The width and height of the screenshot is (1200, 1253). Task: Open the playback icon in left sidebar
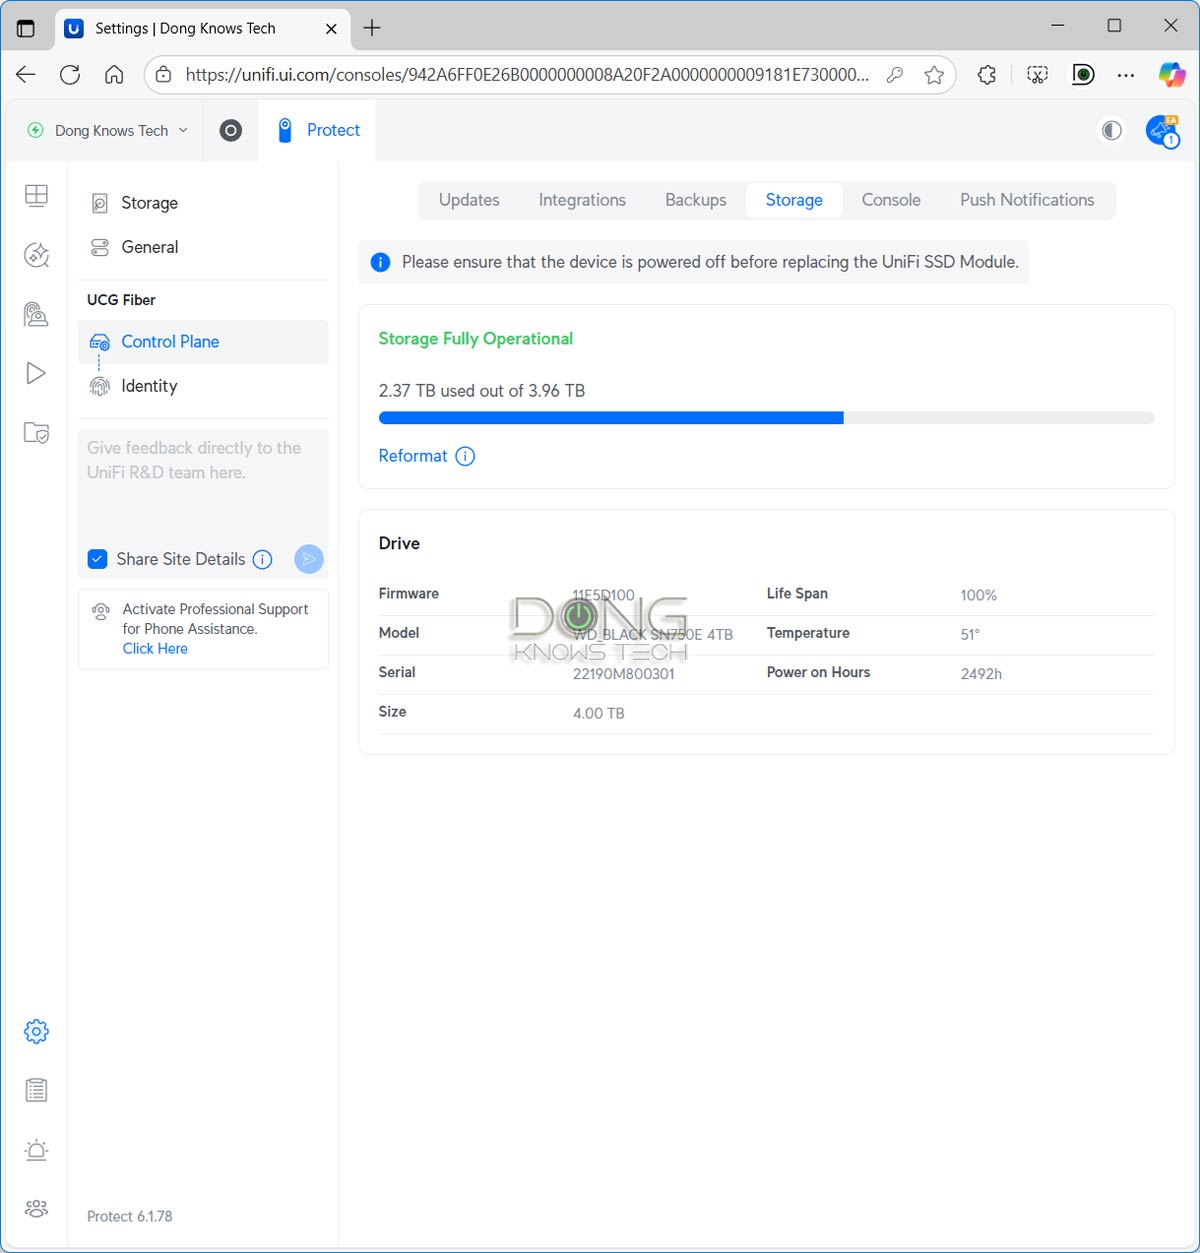coord(36,373)
